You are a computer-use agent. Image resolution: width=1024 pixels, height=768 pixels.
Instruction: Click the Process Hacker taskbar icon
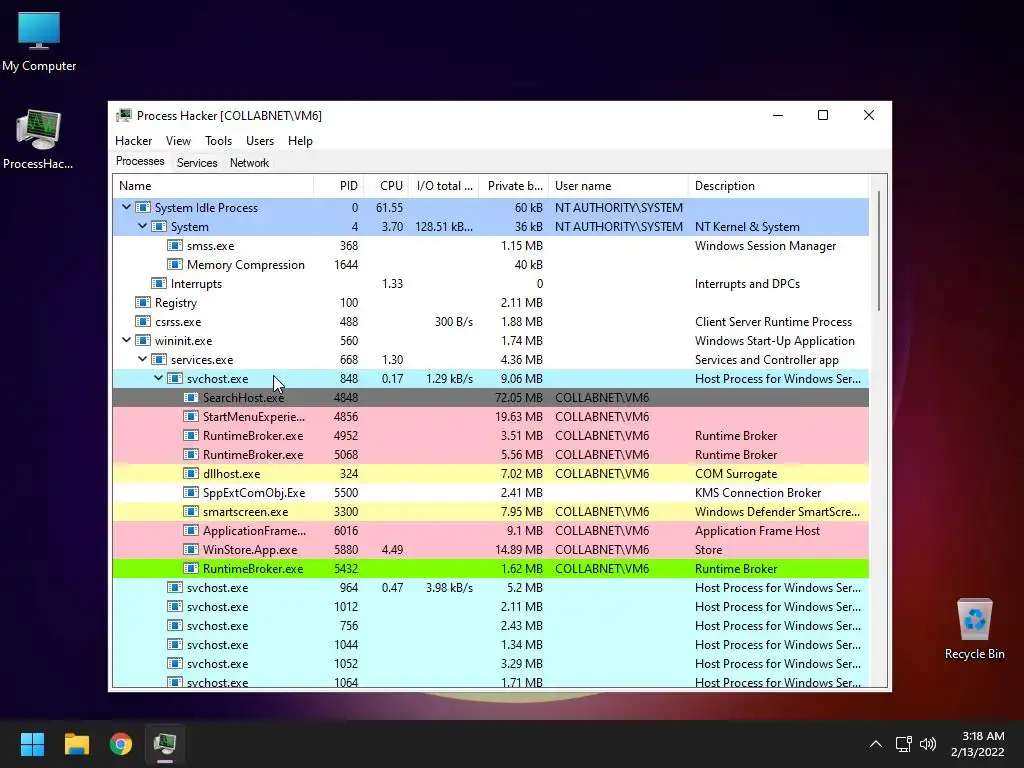point(165,744)
